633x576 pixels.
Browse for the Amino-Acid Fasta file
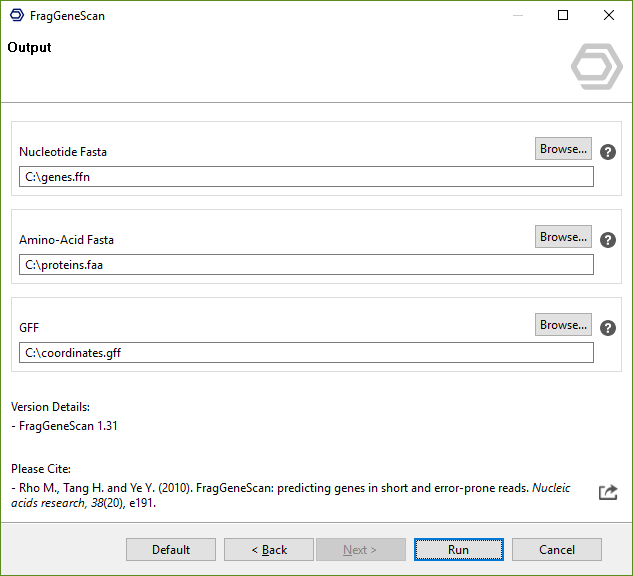[x=563, y=237]
